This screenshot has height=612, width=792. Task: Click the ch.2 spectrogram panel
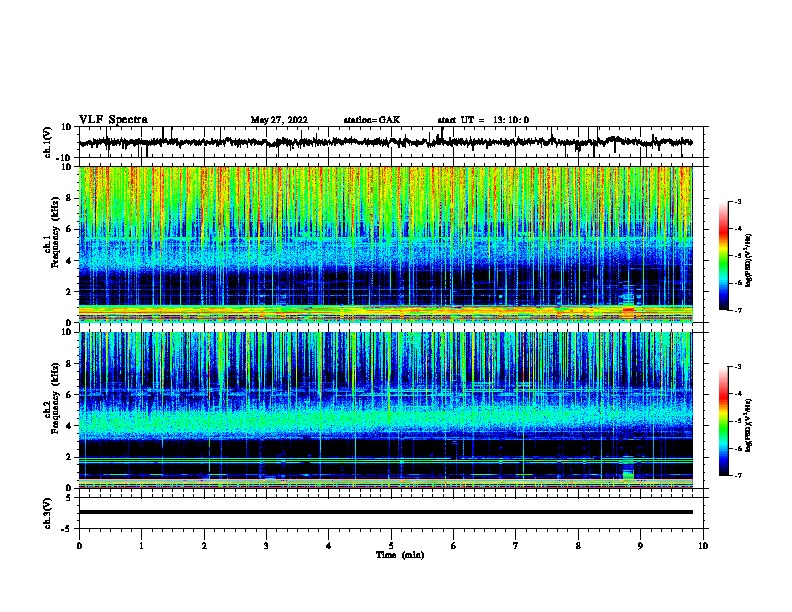click(386, 410)
